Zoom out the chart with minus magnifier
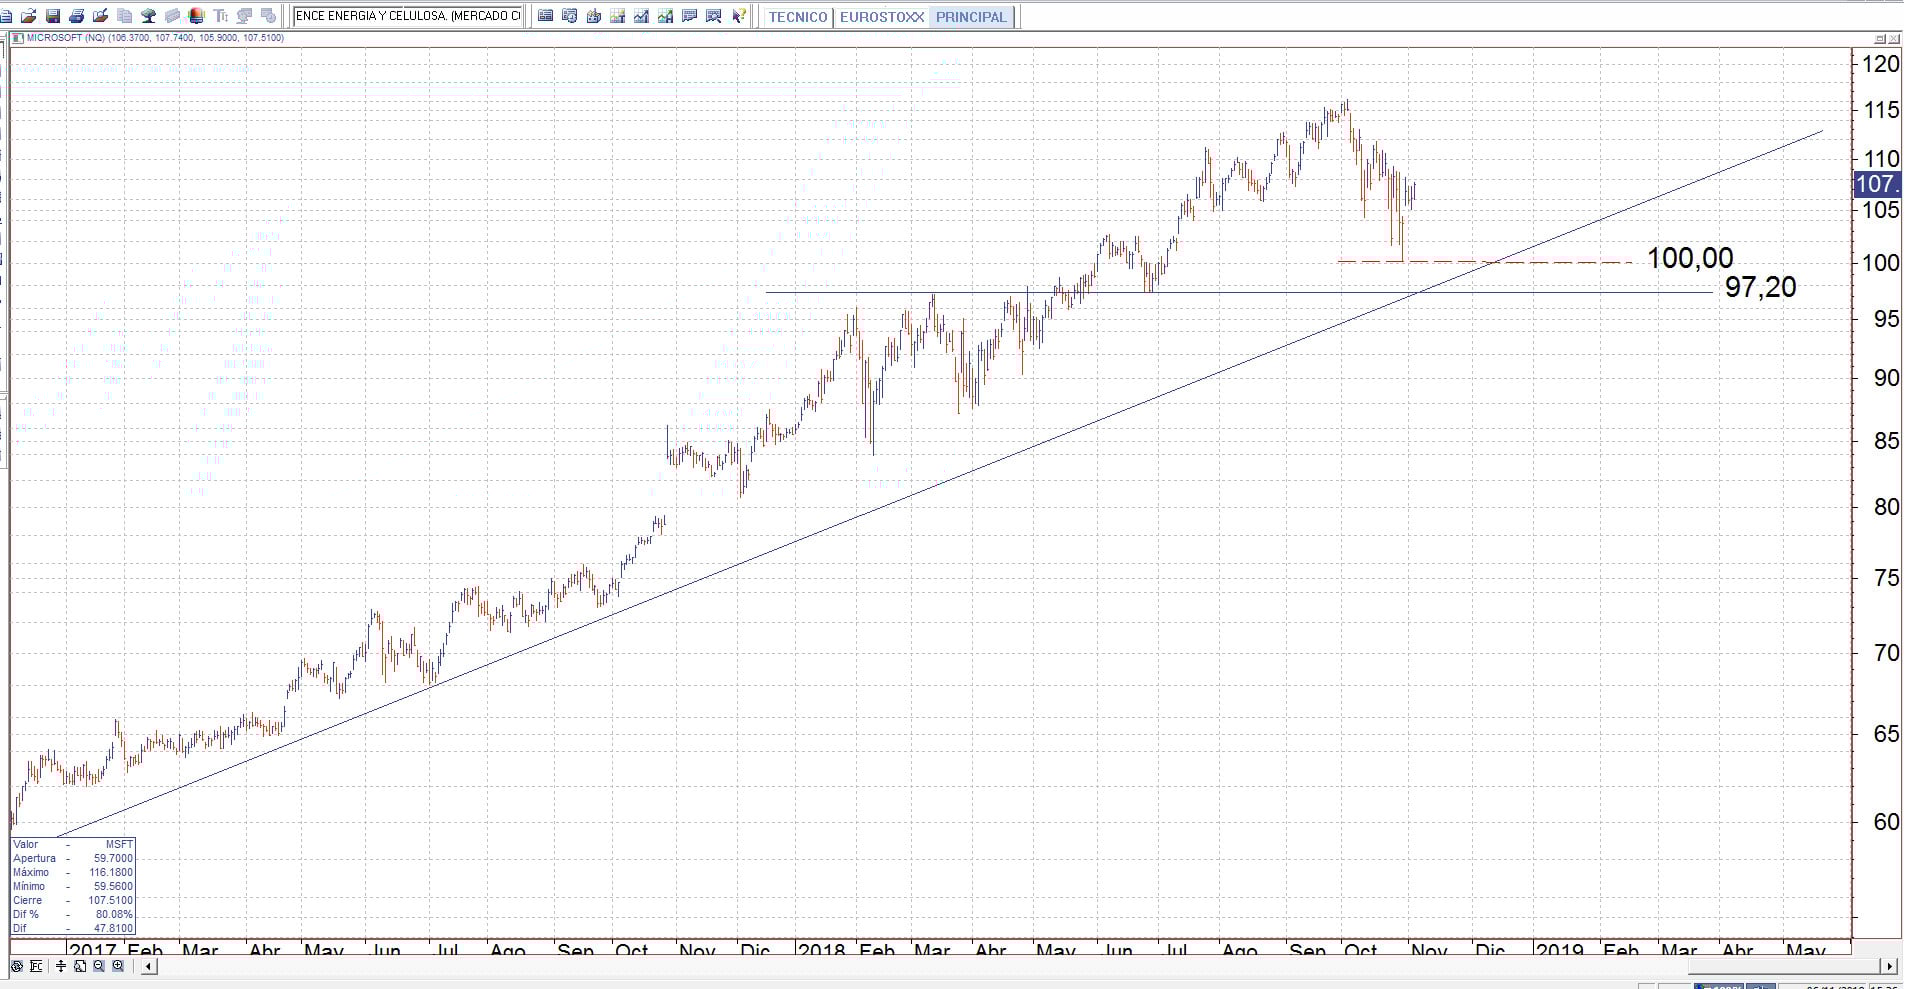1912x989 pixels. pos(99,966)
